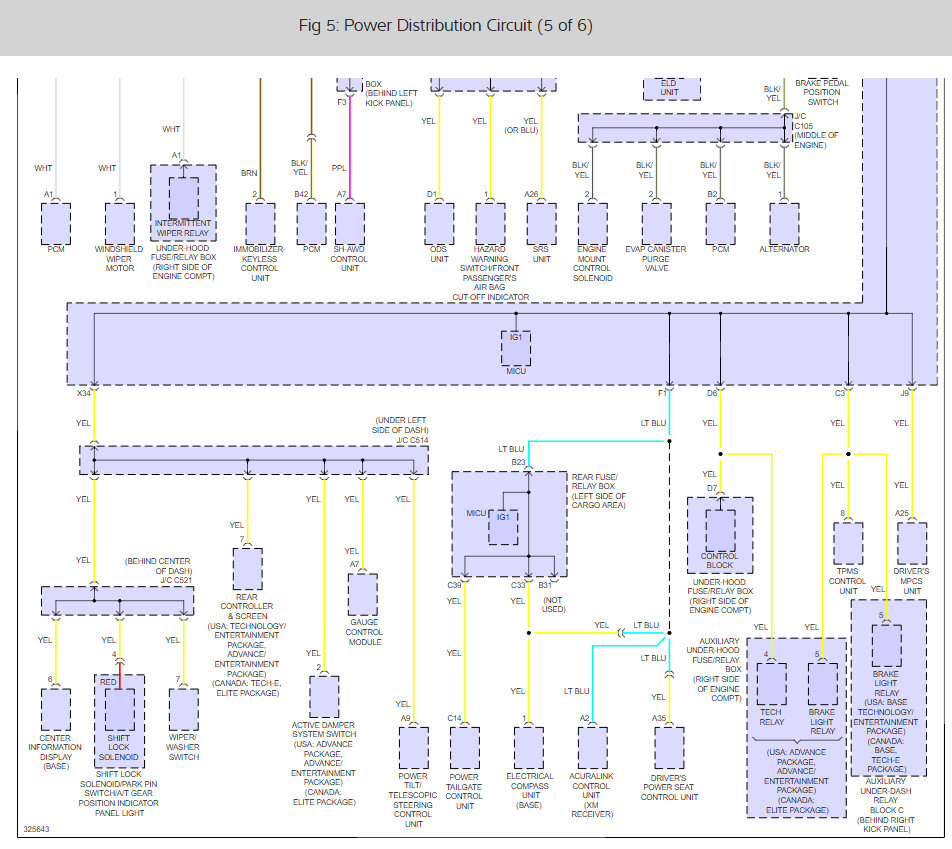The height and width of the screenshot is (849, 952).
Task: Click the 'Fig 5: Power Distribution Circuit' title
Action: (445, 26)
